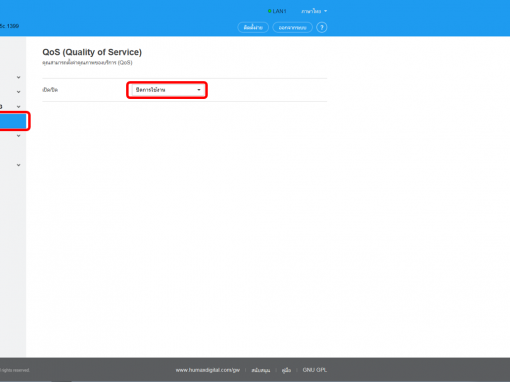Expand the topmost sidebar chevron
510x382 pixels.
tap(19, 77)
